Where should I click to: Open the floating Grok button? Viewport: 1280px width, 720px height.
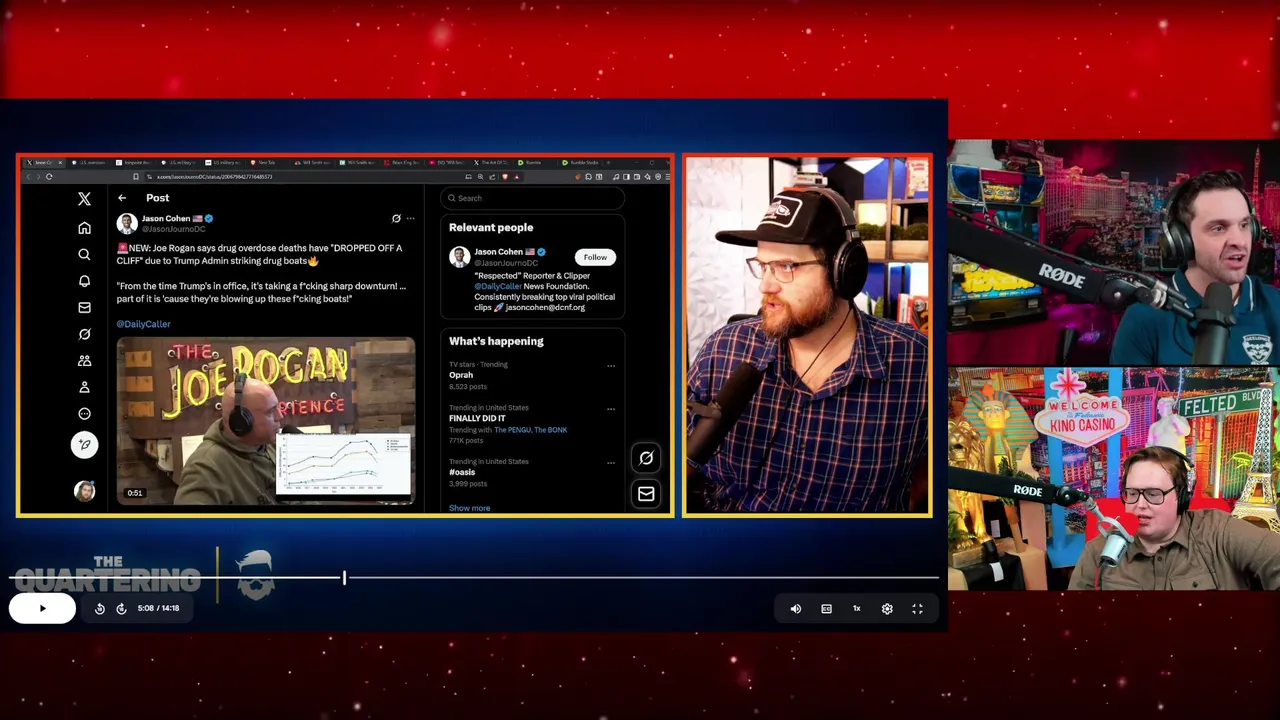(x=646, y=458)
